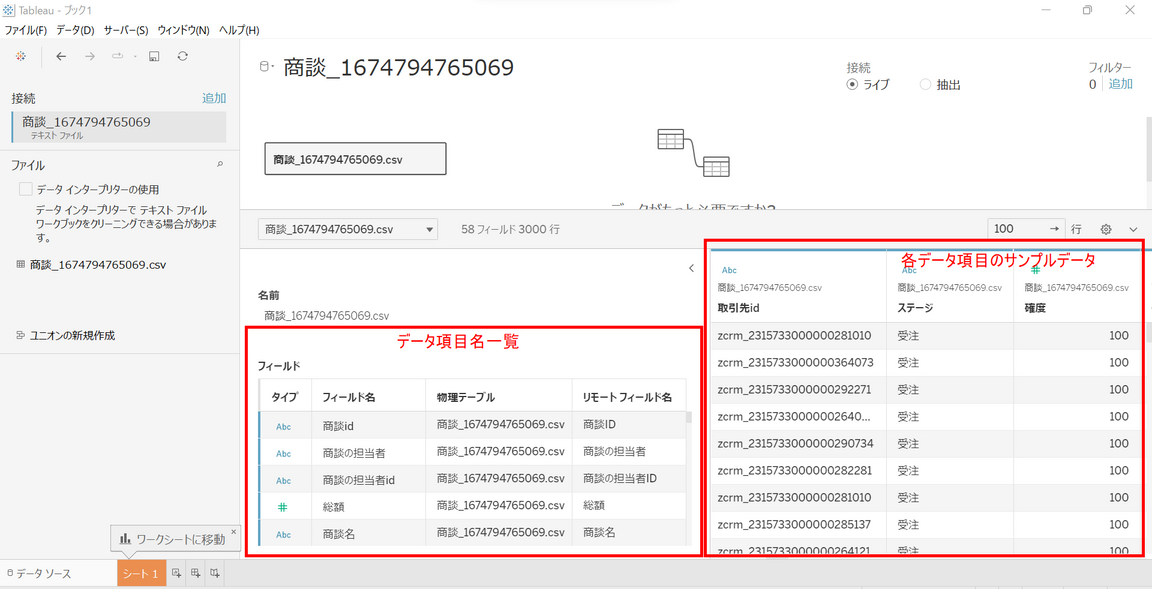Select 商談_1674794765069 connection in left pane
The width and height of the screenshot is (1152, 589).
click(119, 127)
